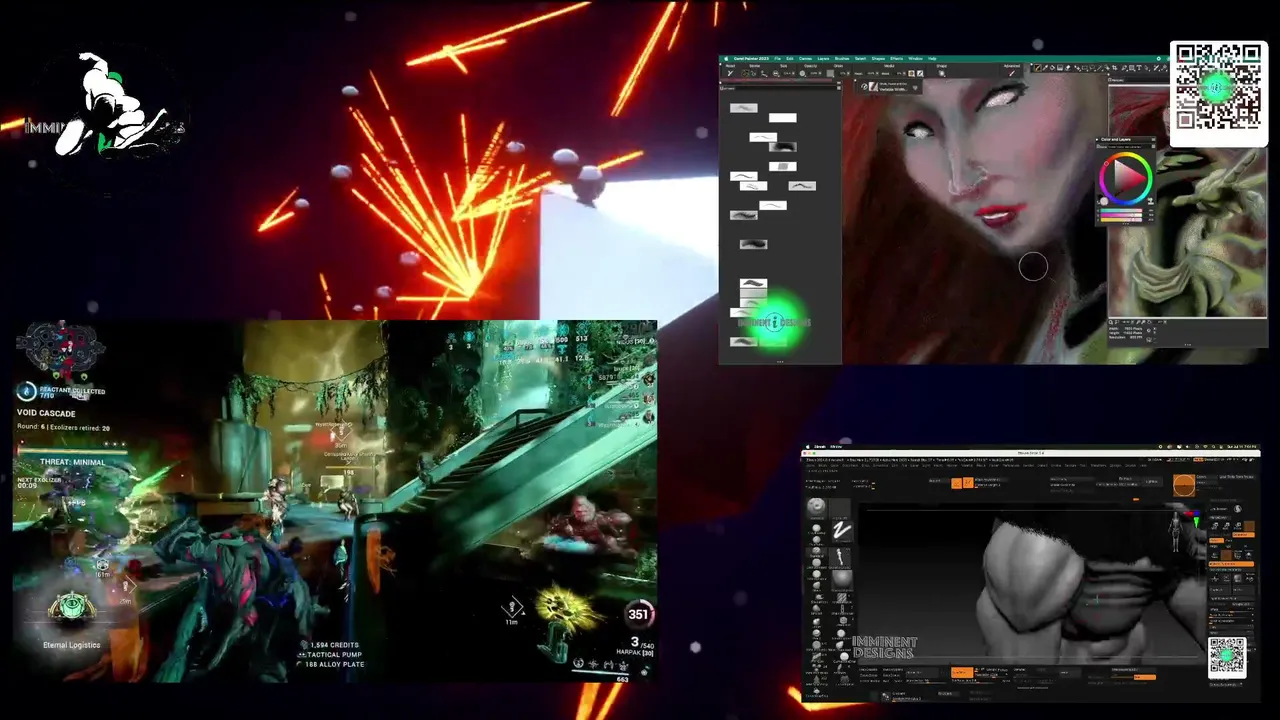Open the Canvas menu in Corel Painter
Image resolution: width=1280 pixels, height=720 pixels.
click(805, 59)
